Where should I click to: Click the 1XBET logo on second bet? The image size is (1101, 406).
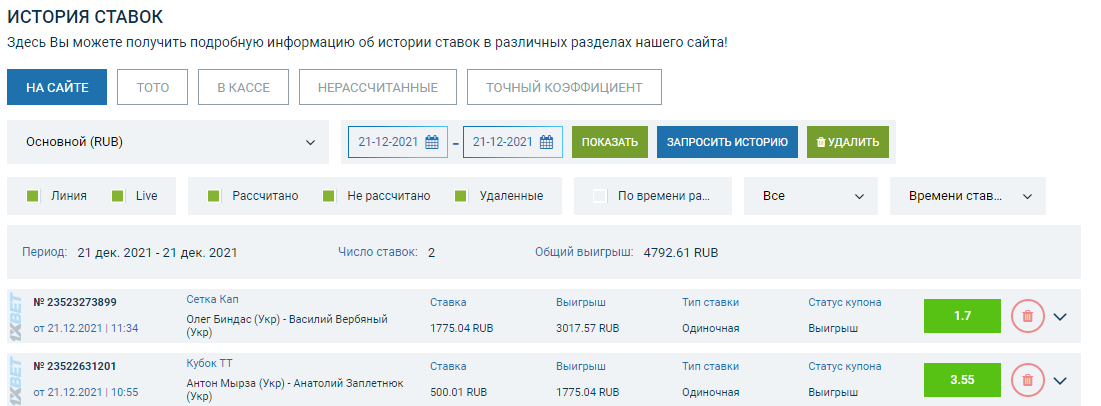click(15, 380)
